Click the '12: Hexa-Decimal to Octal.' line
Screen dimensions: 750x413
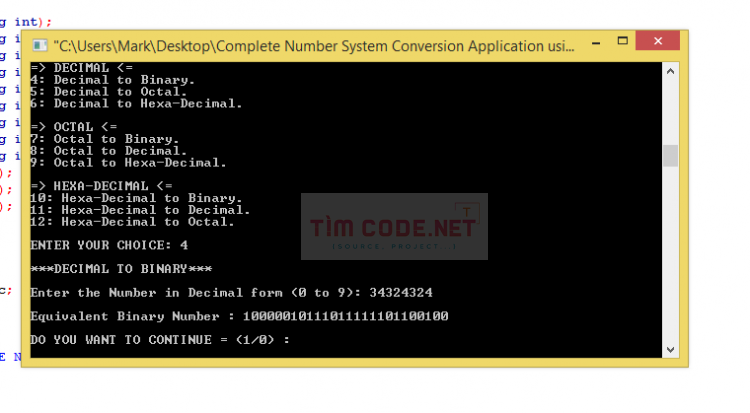132,222
